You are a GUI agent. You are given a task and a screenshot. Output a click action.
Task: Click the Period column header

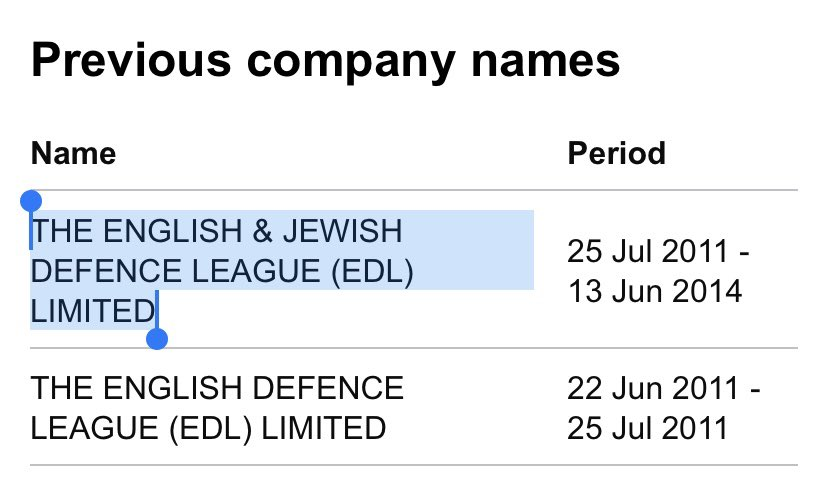pos(616,154)
